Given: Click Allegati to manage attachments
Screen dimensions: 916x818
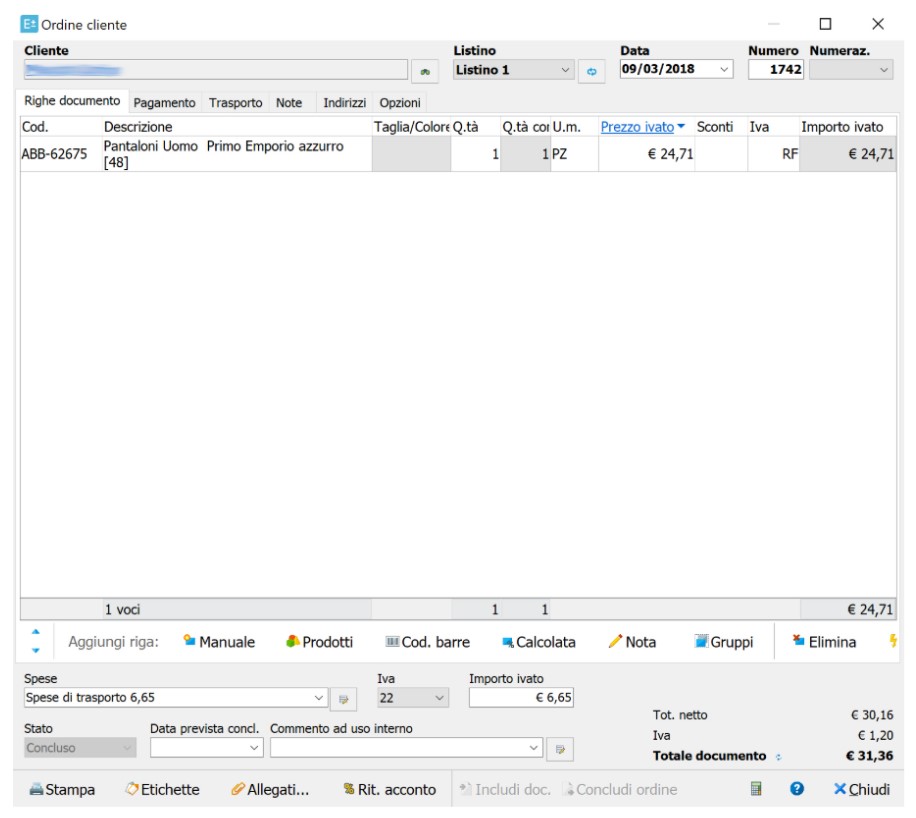Looking at the screenshot, I should coord(269,789).
